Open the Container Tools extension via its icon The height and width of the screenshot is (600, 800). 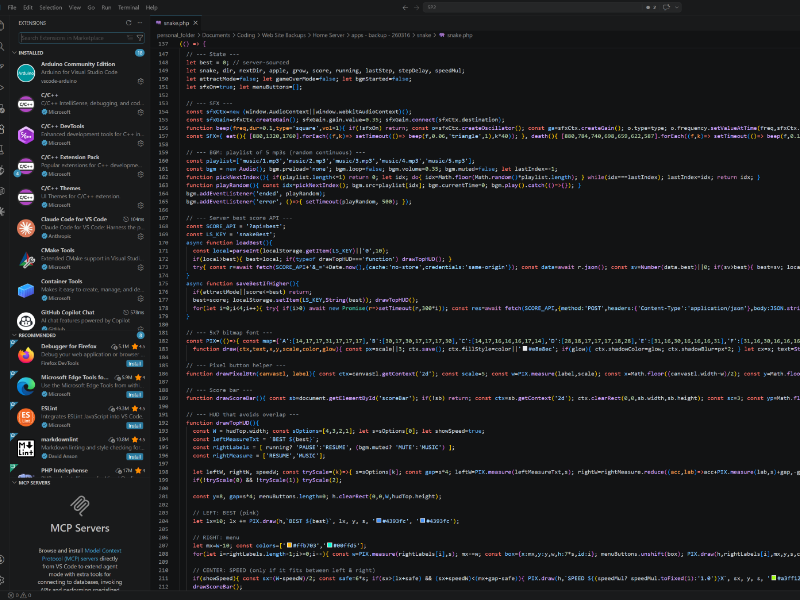[x=27, y=290]
